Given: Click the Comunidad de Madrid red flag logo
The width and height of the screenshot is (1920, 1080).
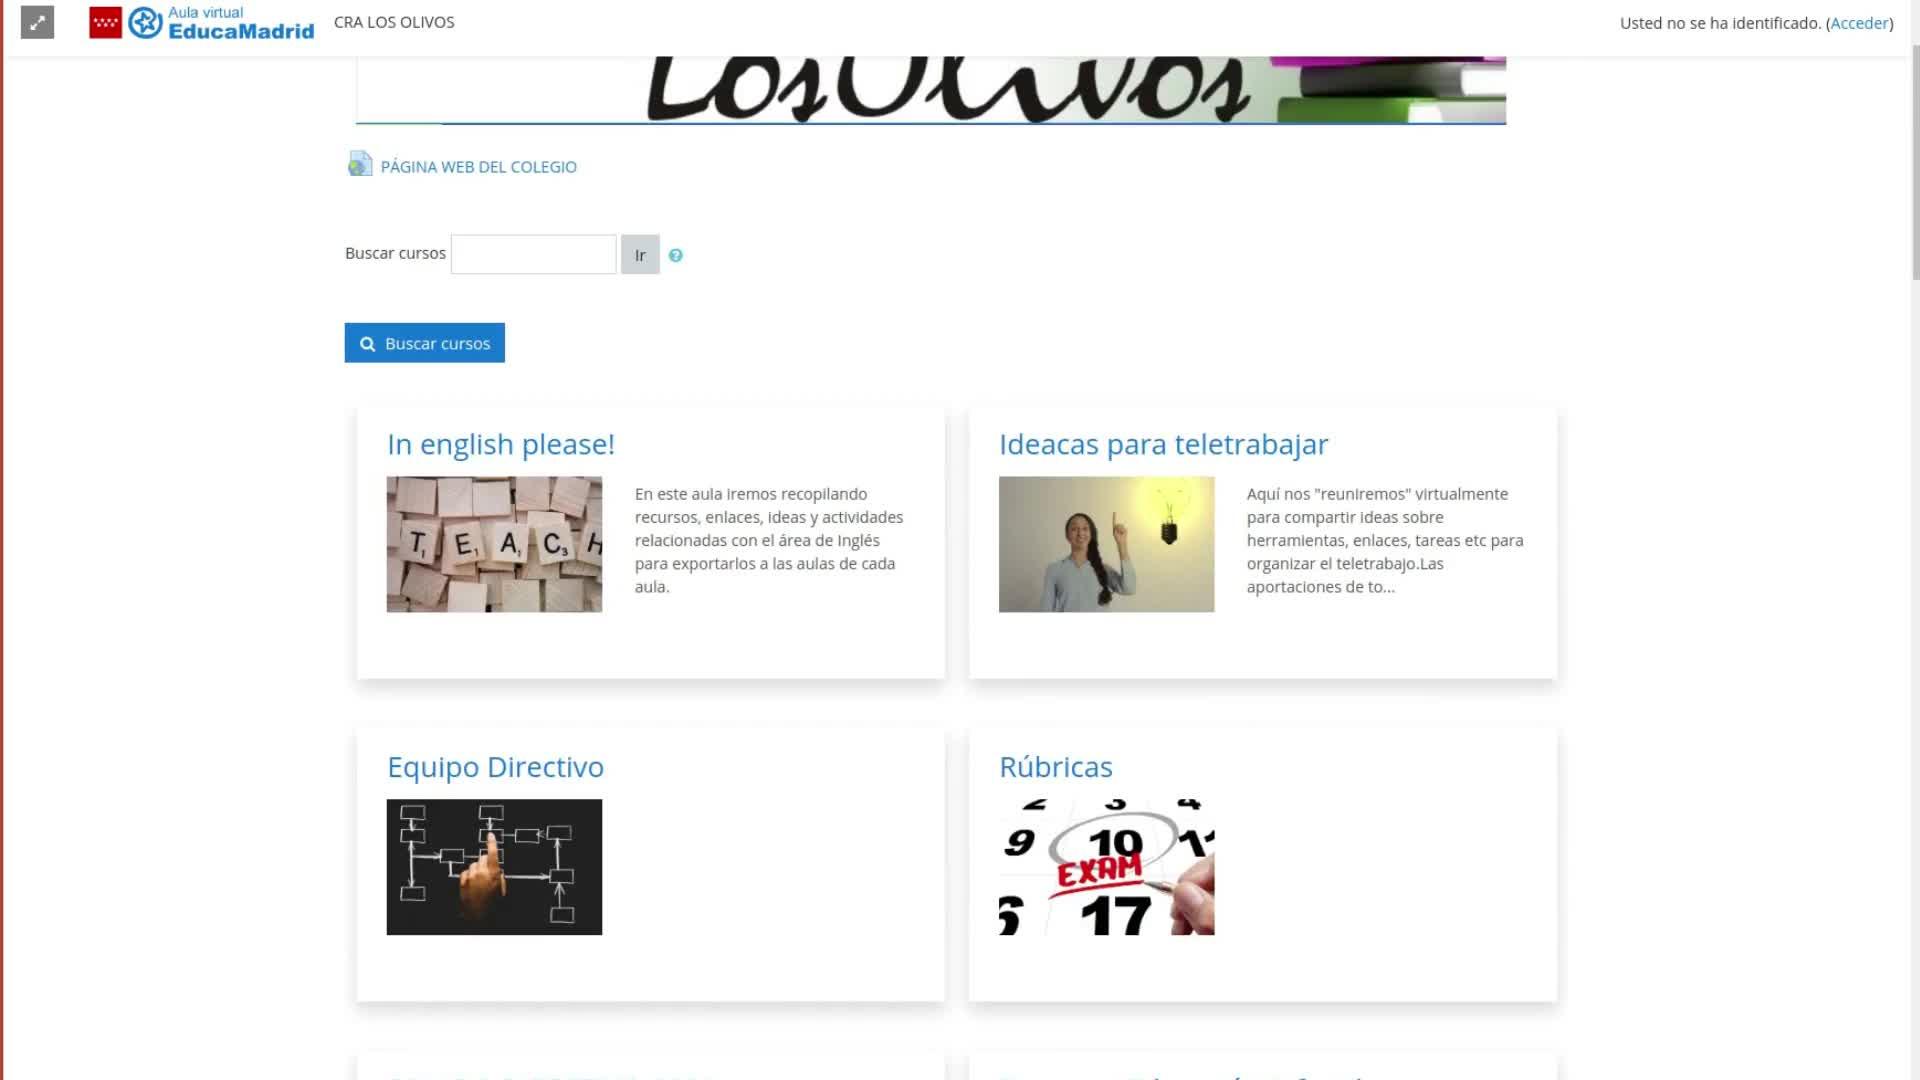Looking at the screenshot, I should point(105,22).
